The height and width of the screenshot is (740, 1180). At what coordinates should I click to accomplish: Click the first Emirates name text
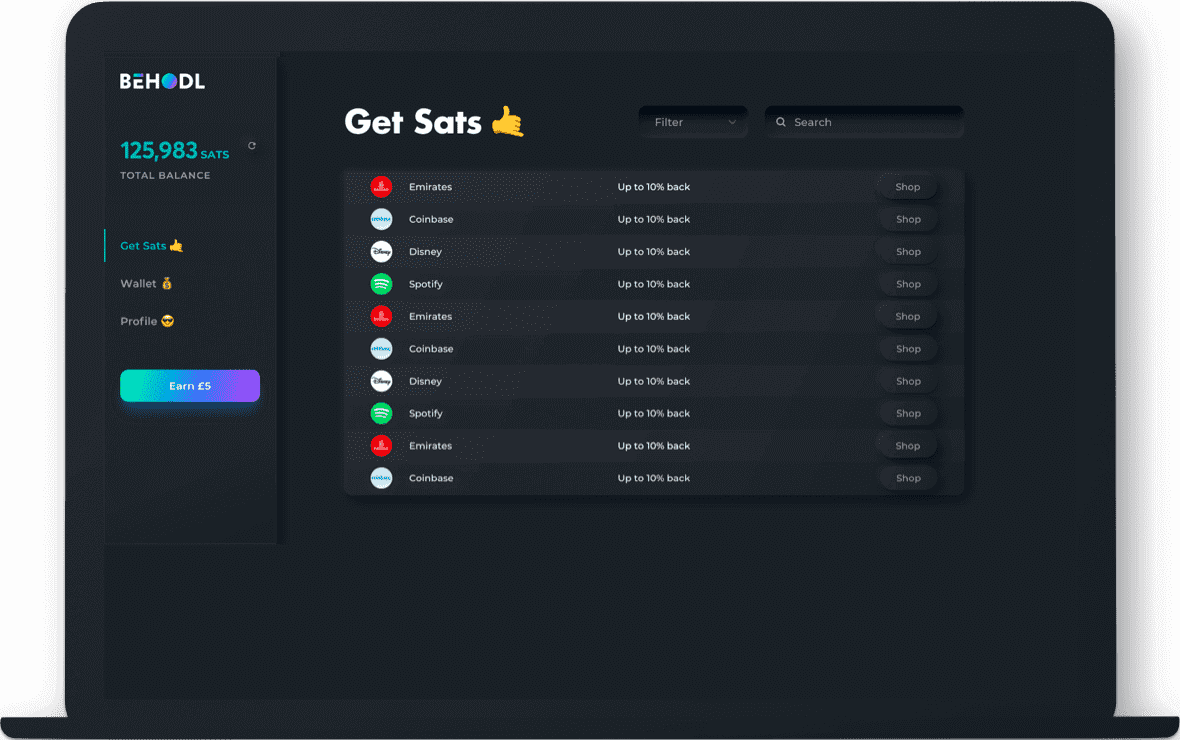(x=430, y=187)
